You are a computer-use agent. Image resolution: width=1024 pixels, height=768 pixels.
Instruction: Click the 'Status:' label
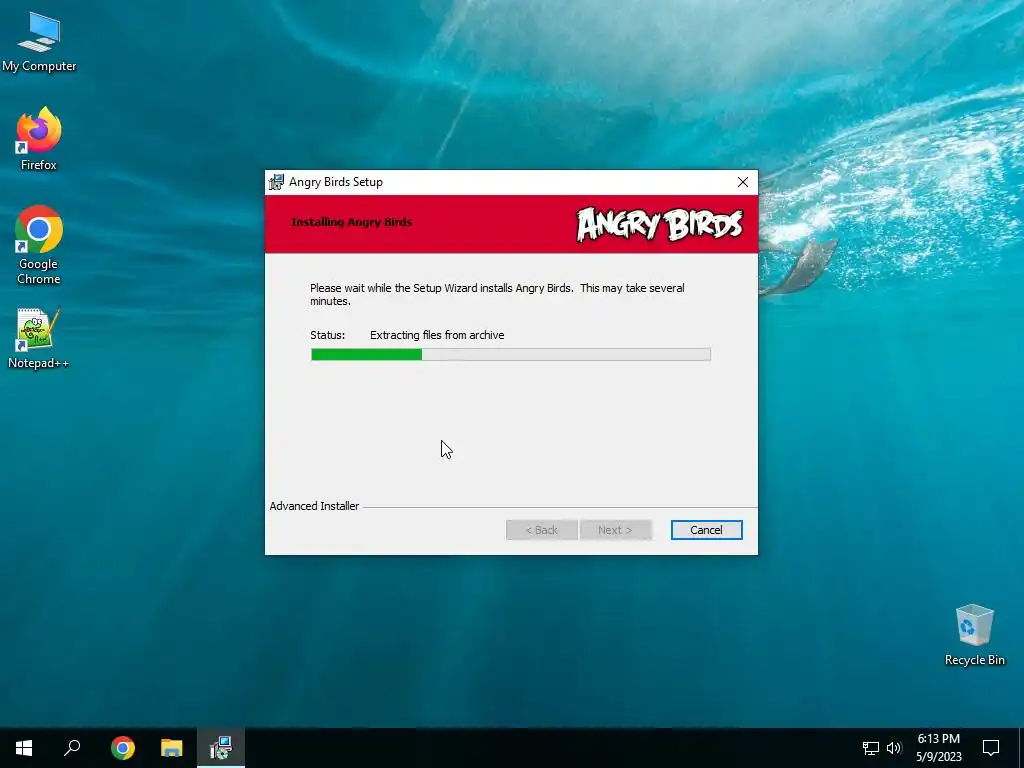coord(327,335)
